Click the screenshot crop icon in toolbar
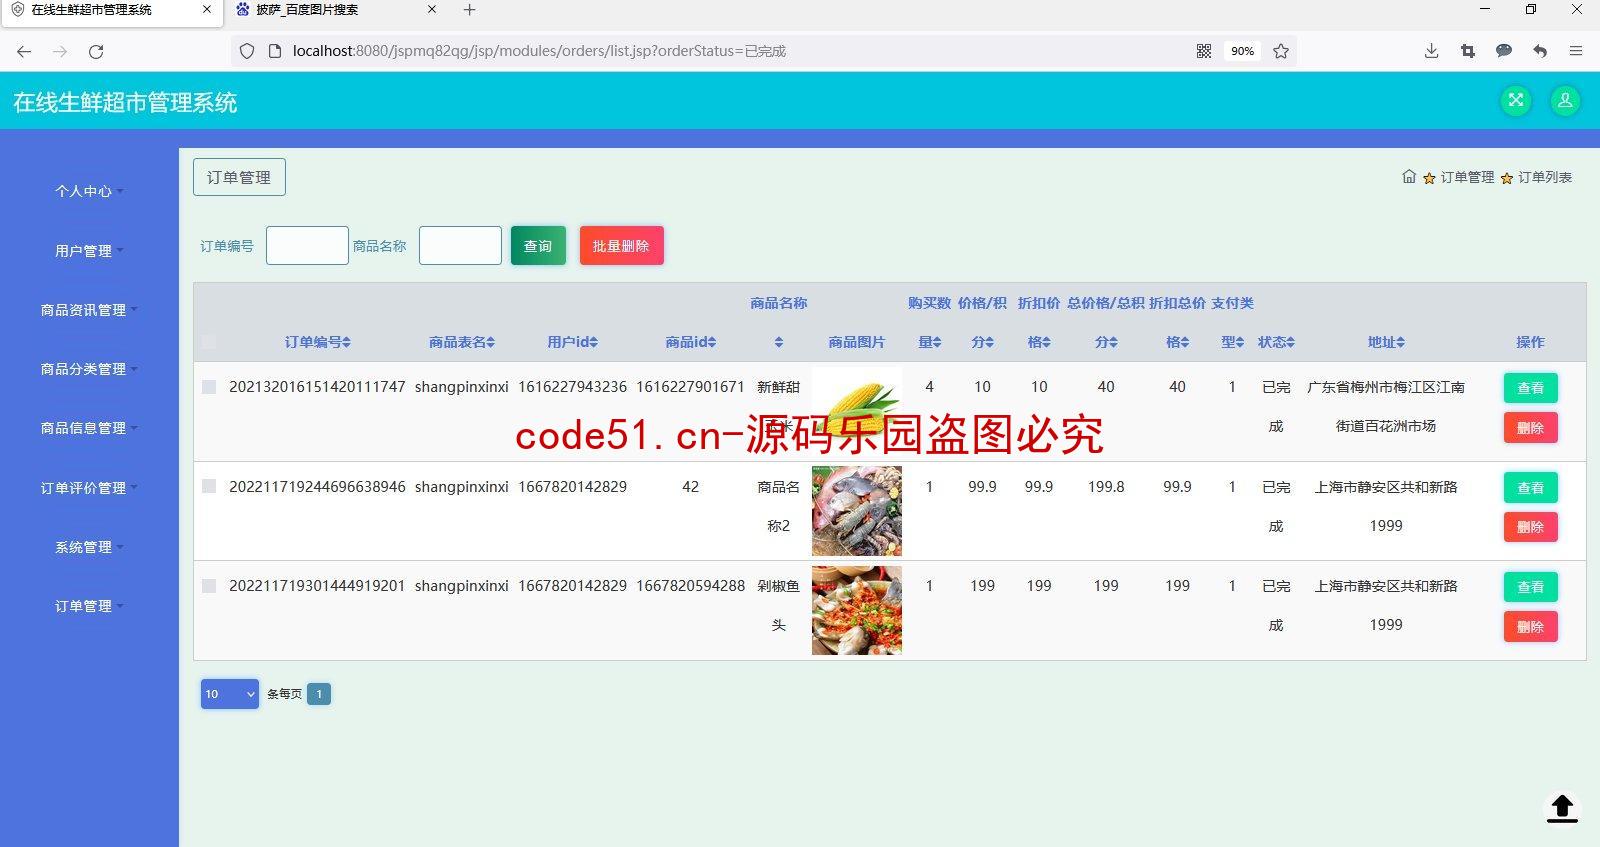The width and height of the screenshot is (1600, 847). pos(1468,51)
